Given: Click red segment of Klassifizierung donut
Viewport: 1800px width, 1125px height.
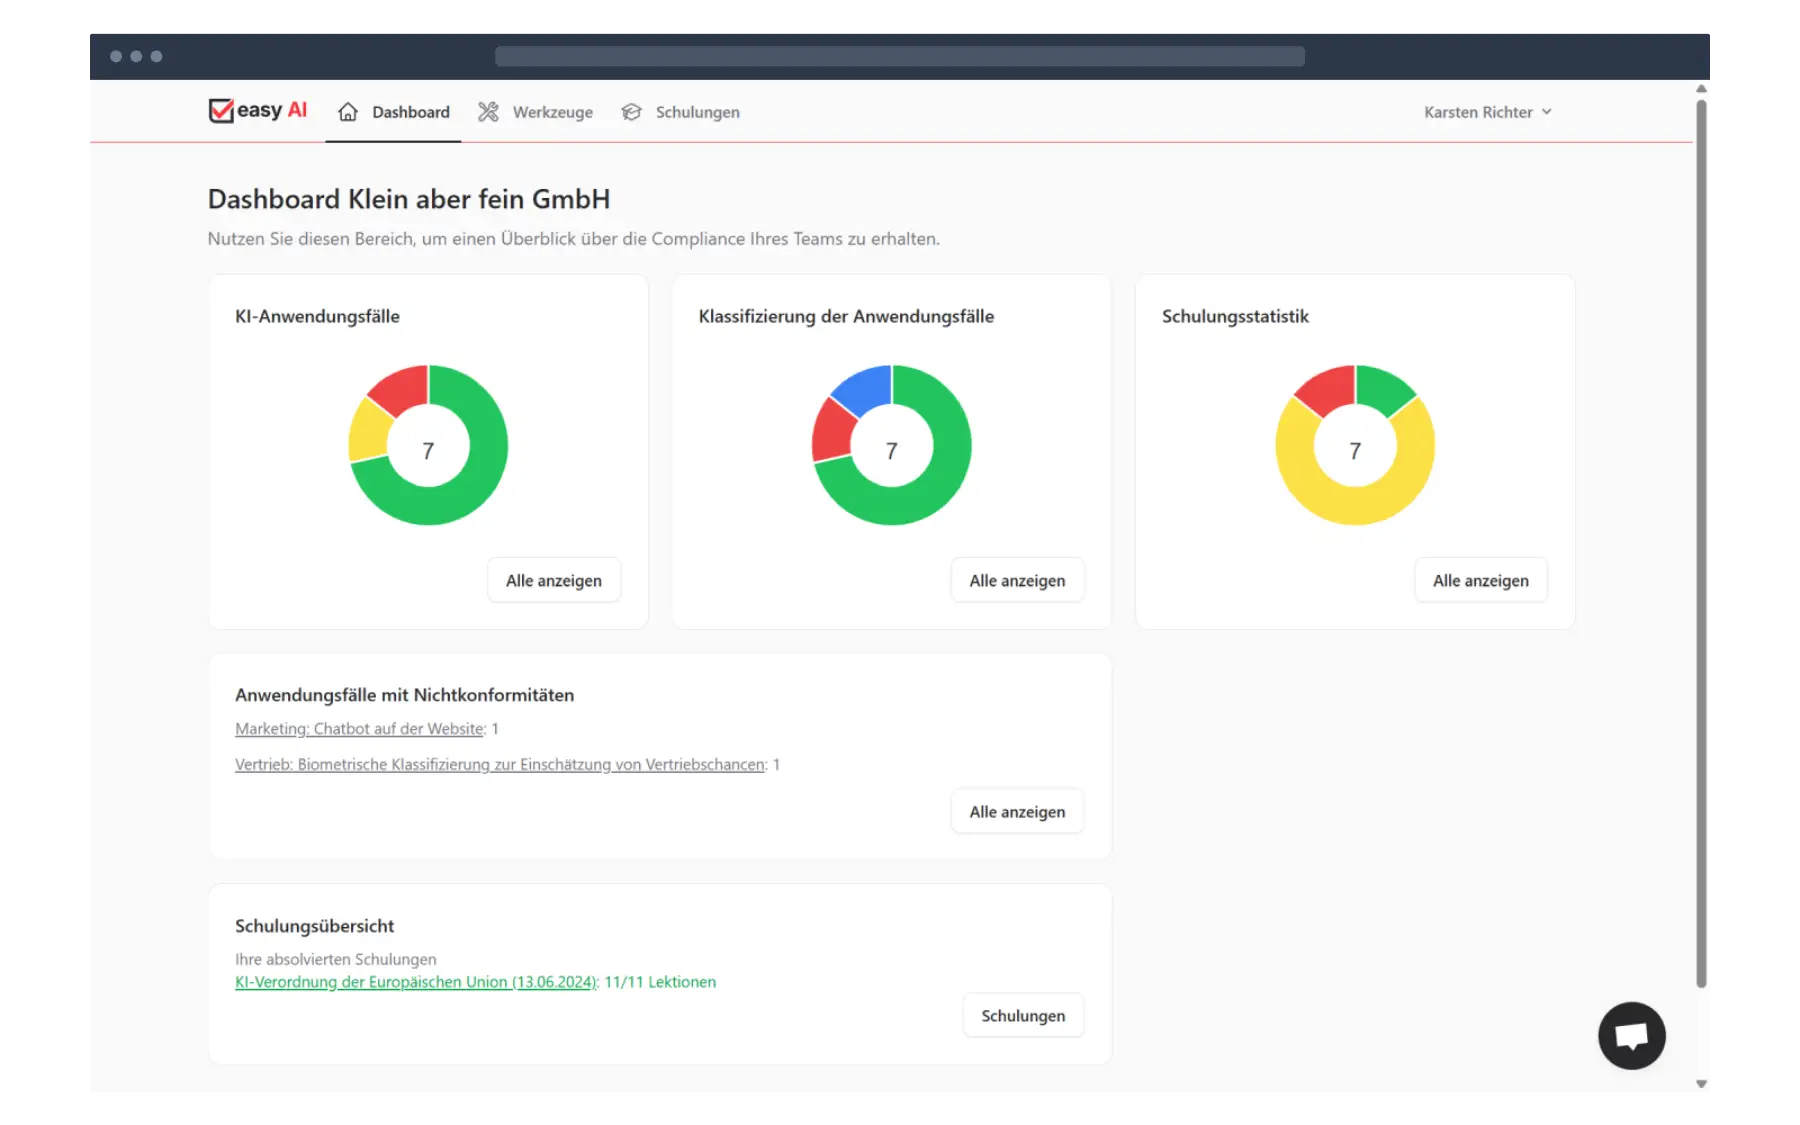Looking at the screenshot, I should point(832,431).
